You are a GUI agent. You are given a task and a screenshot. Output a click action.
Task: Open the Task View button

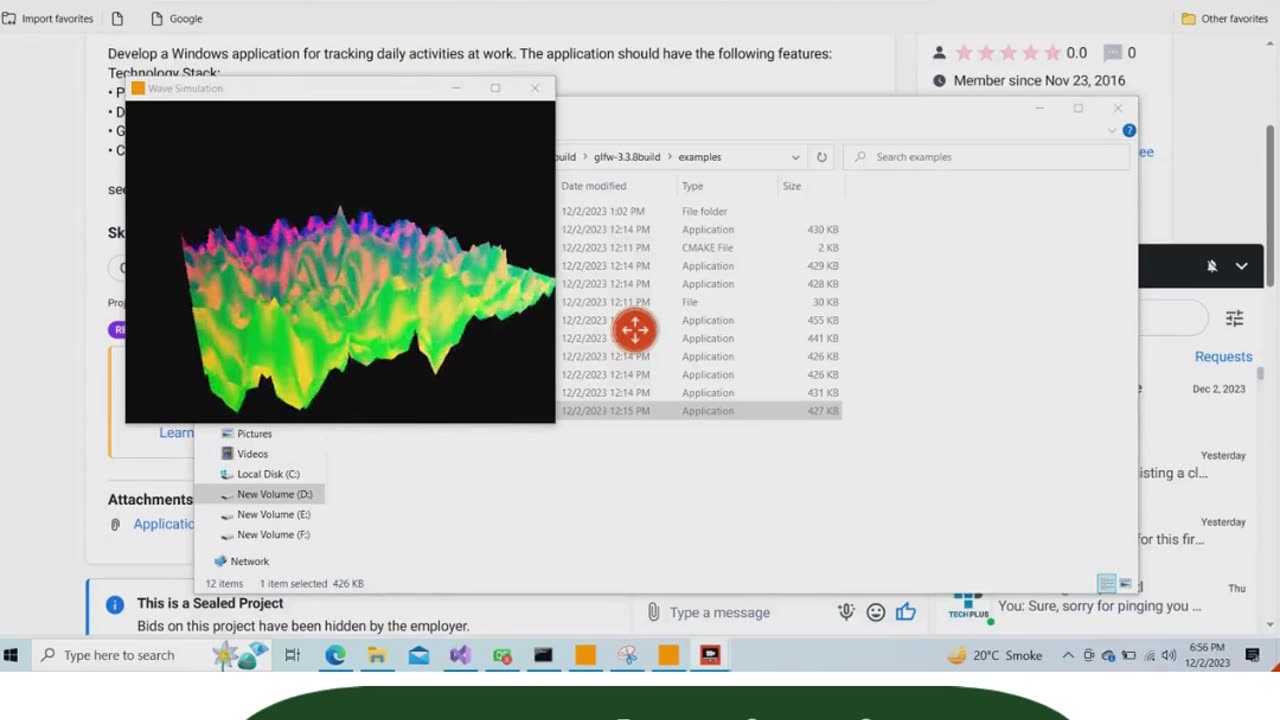pyautogui.click(x=292, y=655)
